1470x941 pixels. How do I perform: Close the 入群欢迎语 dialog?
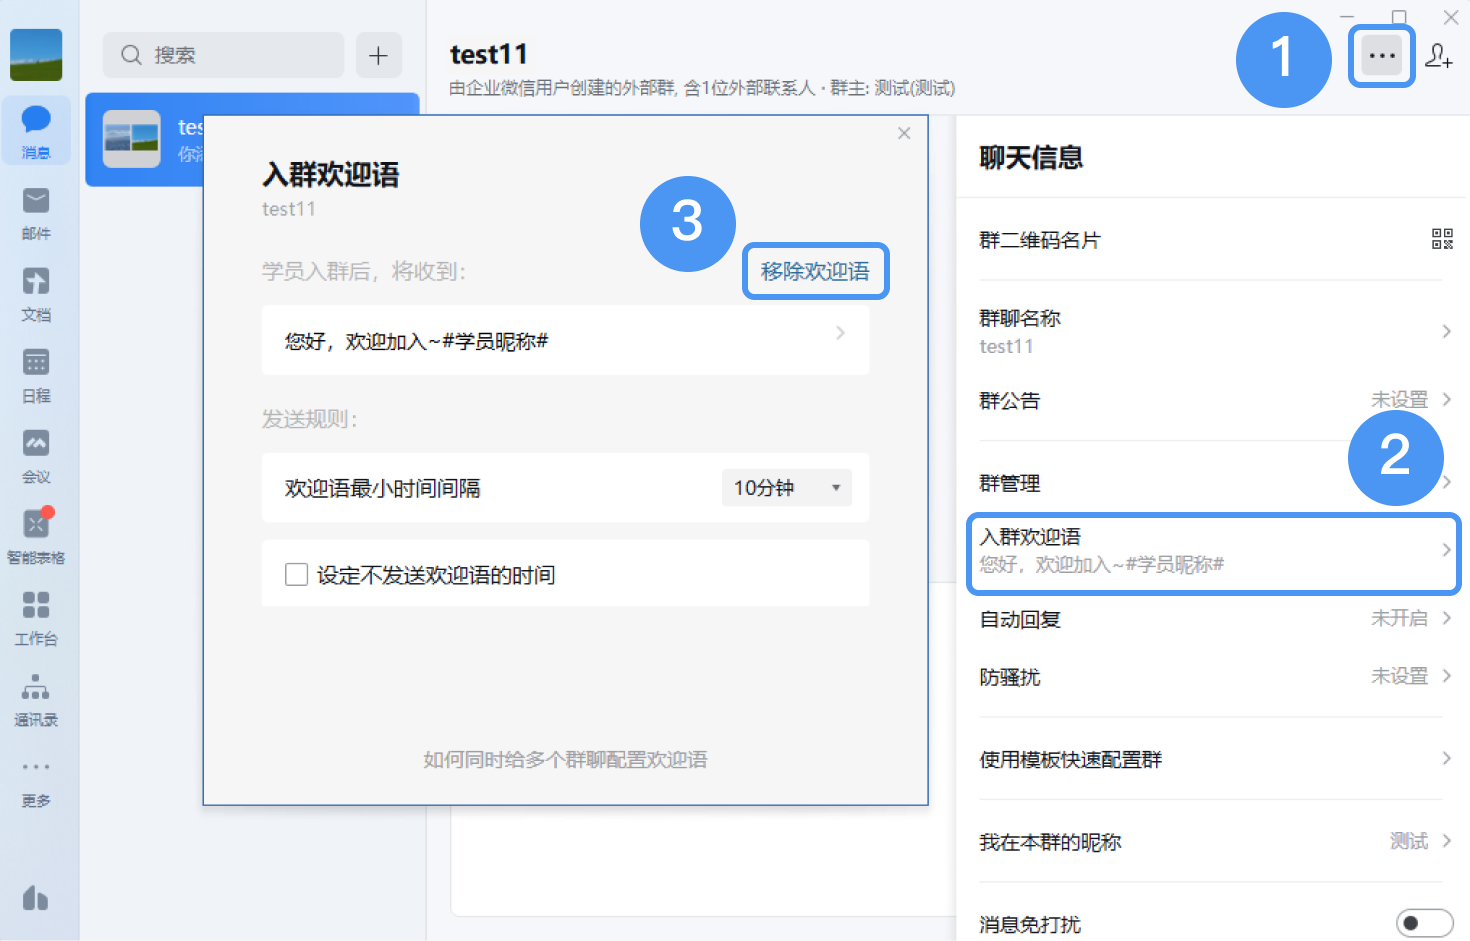(x=904, y=133)
